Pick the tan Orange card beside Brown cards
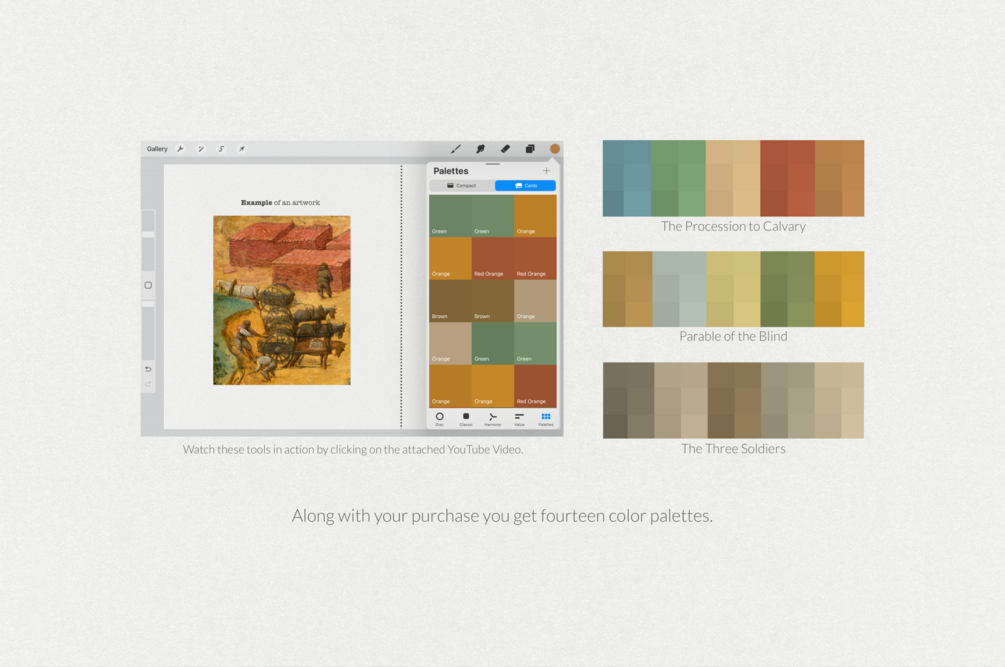The height and width of the screenshot is (667, 1005). (535, 301)
